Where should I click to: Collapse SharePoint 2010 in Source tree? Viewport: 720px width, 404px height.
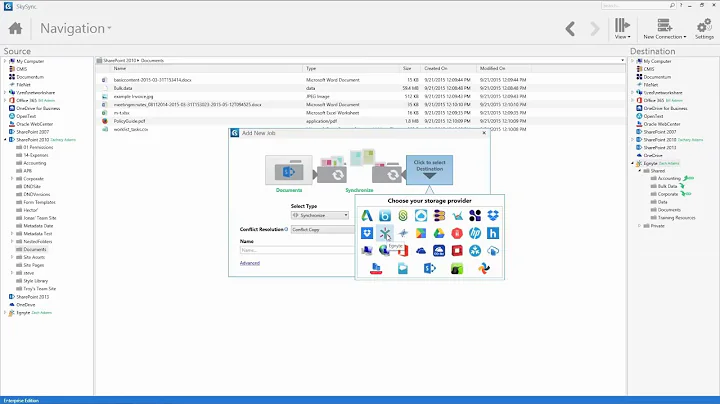[5, 140]
